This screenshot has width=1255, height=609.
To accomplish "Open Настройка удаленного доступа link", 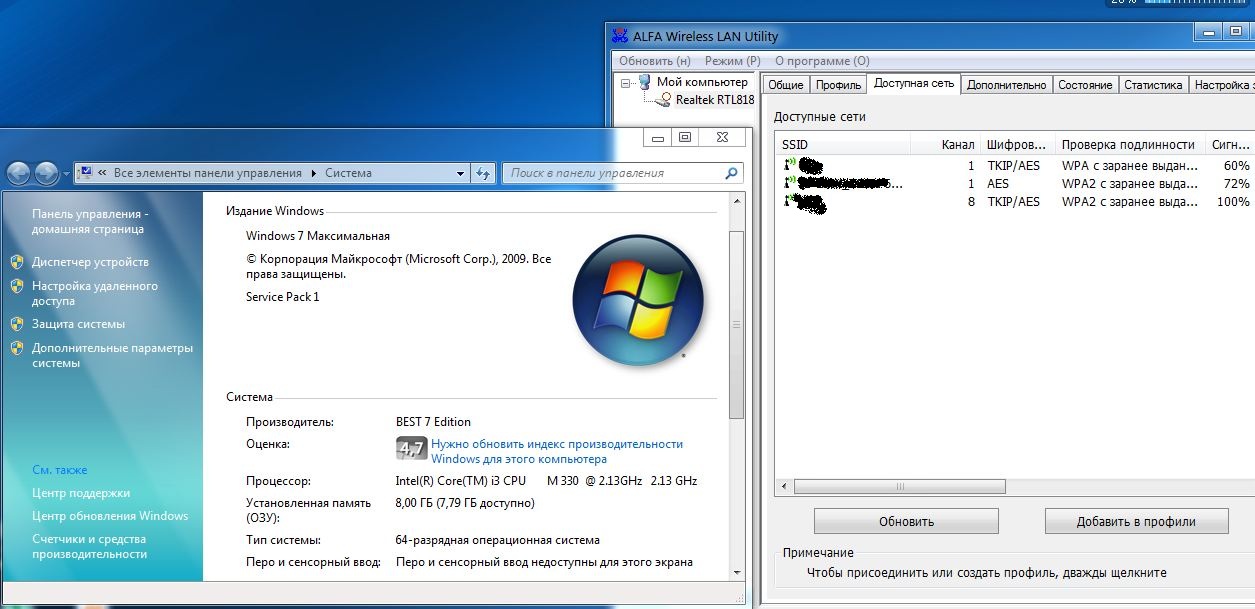I will [95, 293].
